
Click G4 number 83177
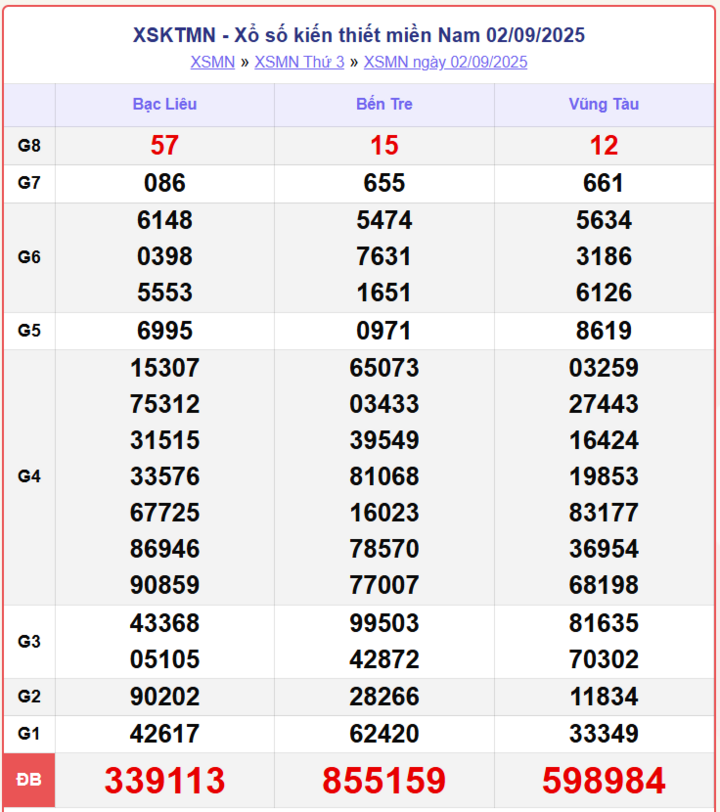point(604,513)
